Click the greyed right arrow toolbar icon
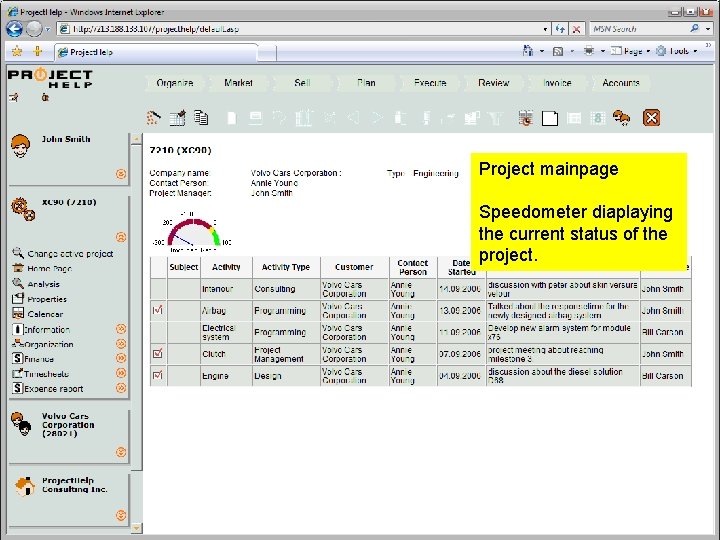720x540 pixels. tap(377, 118)
